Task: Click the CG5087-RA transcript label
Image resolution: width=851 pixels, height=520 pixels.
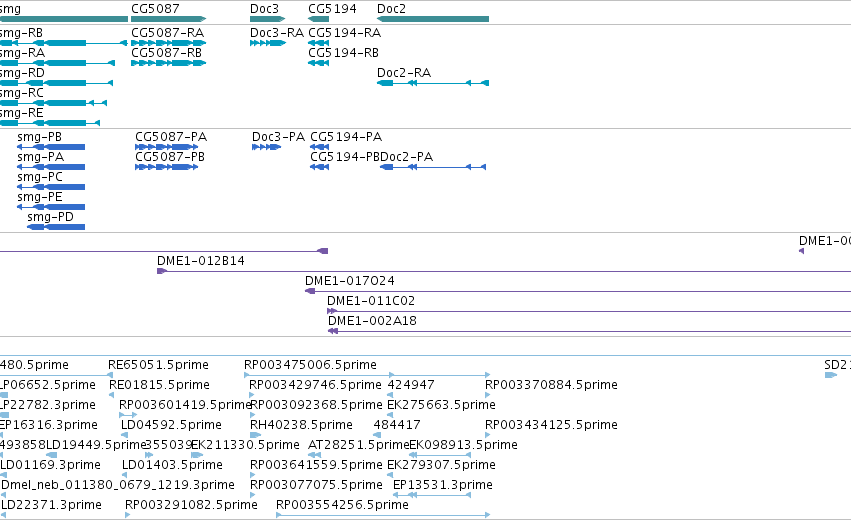Action: pyautogui.click(x=168, y=33)
